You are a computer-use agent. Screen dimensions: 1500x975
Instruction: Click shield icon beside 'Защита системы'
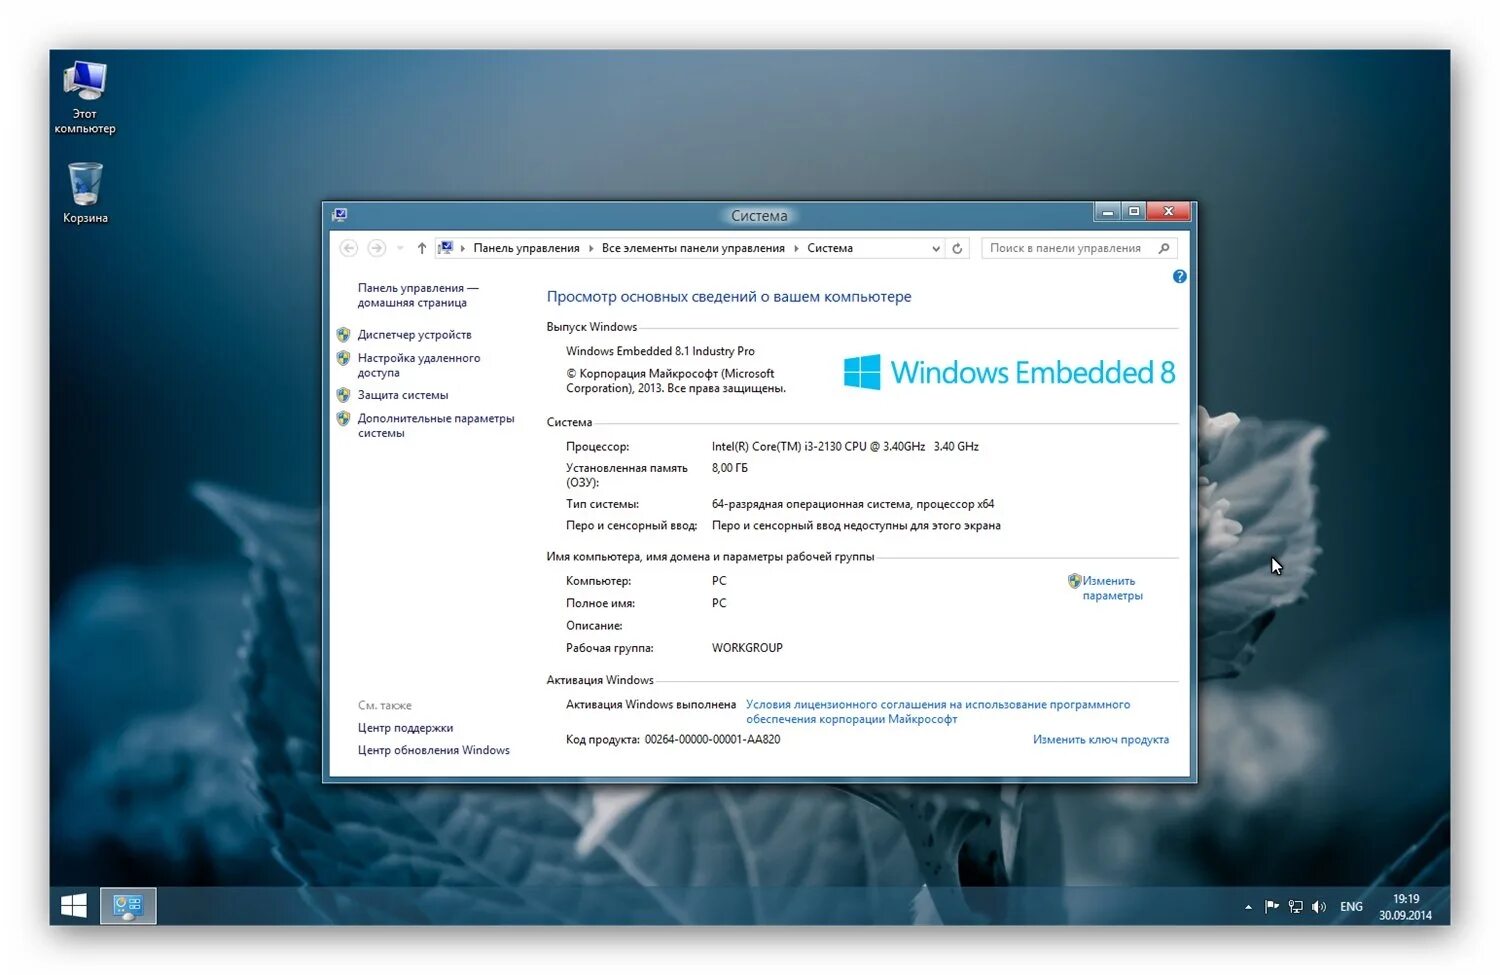coord(343,395)
